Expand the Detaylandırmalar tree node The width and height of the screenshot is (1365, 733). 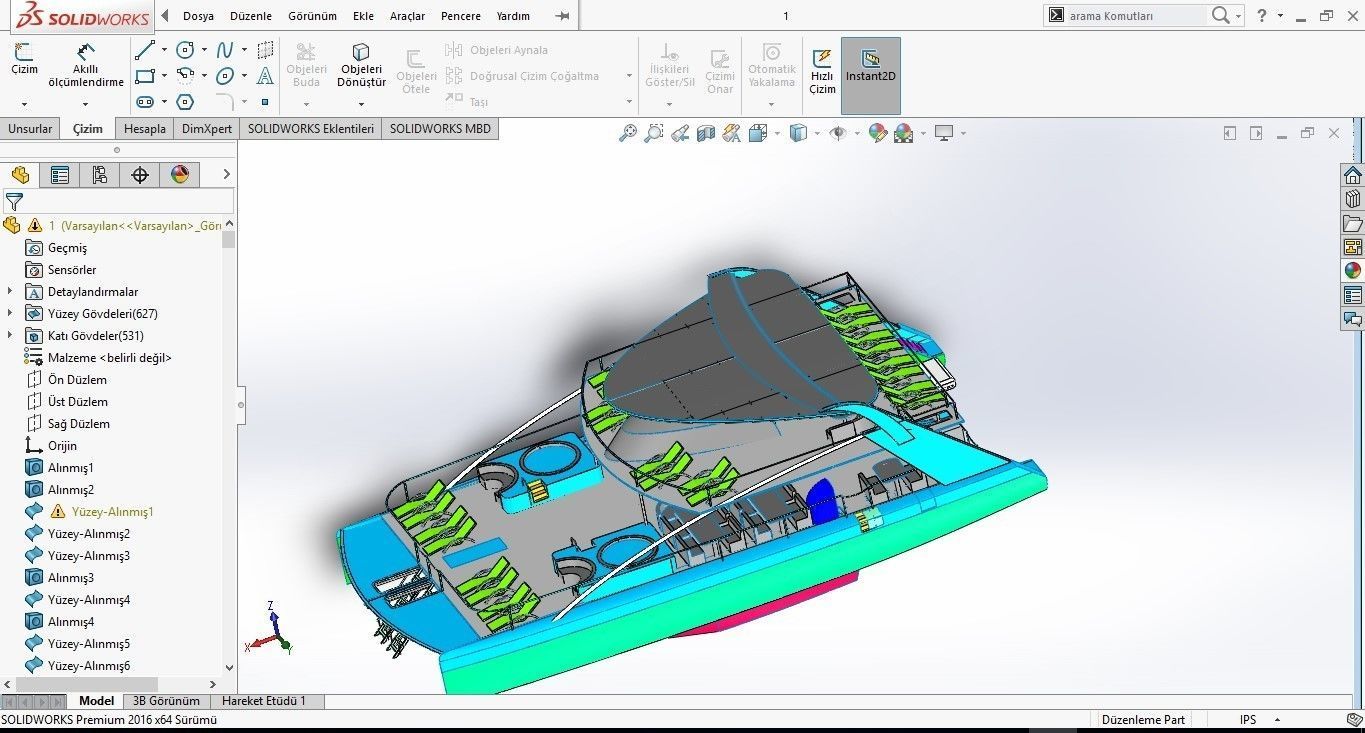click(x=10, y=292)
